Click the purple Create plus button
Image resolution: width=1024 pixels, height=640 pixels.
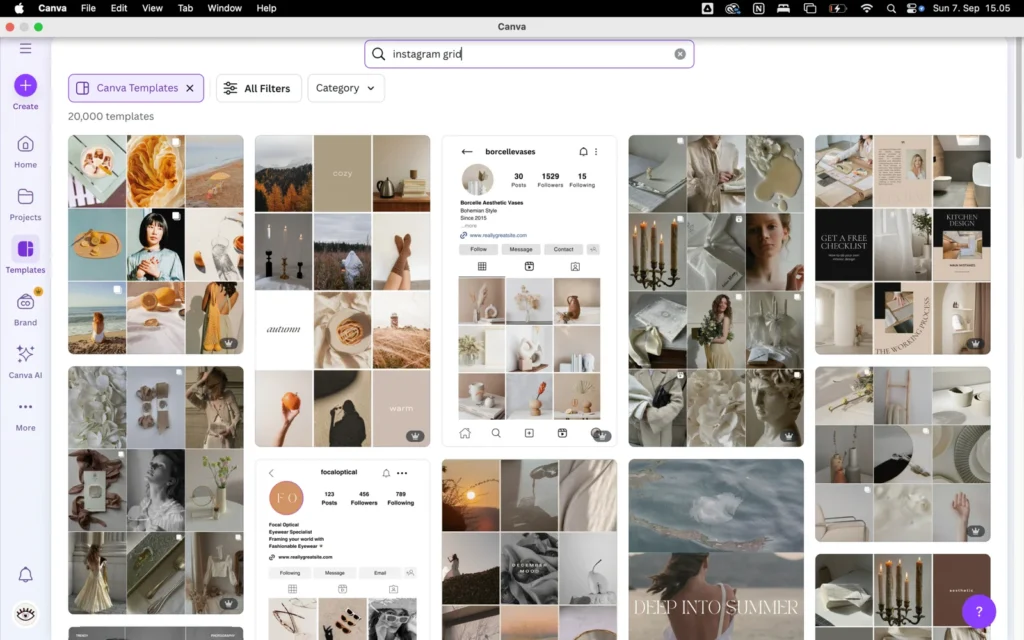25,85
